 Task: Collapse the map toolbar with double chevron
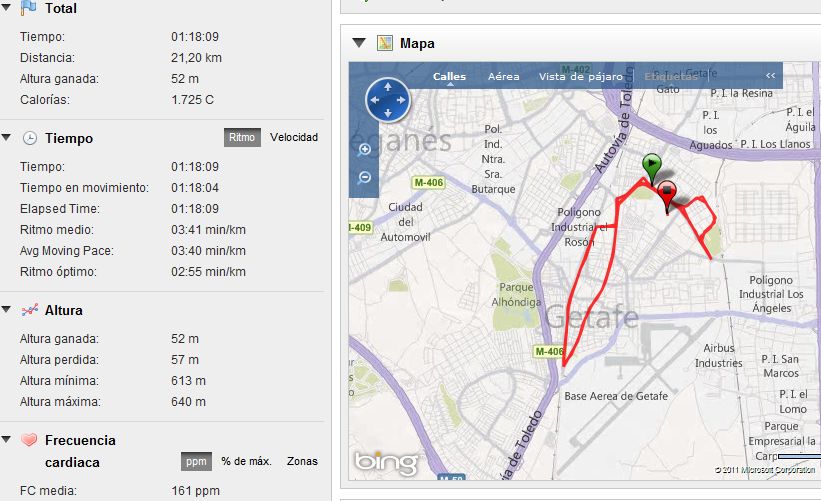click(x=771, y=76)
